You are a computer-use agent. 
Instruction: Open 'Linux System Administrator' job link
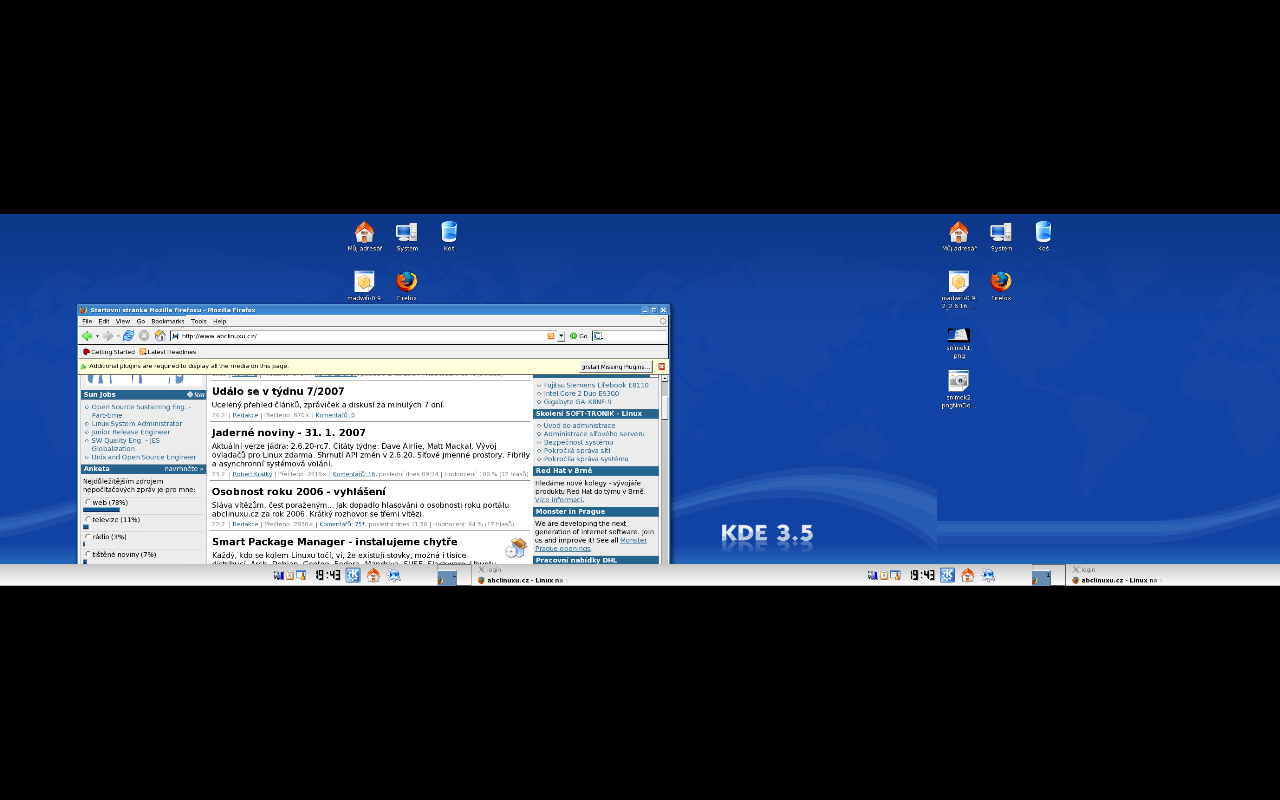pos(137,424)
